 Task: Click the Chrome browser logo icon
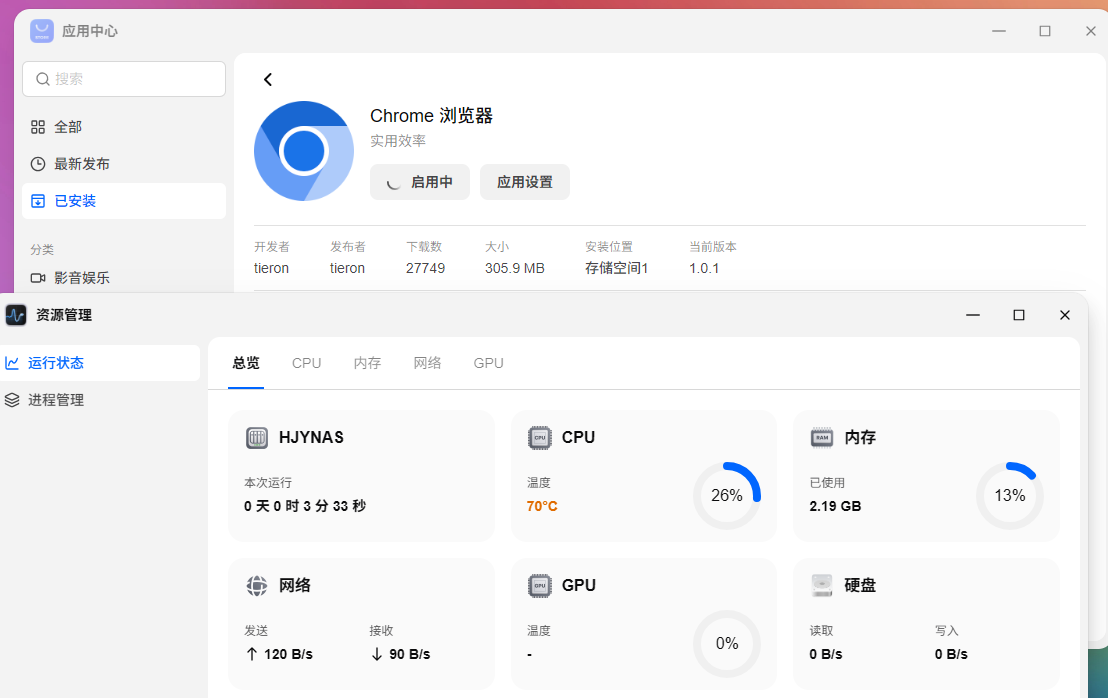[x=304, y=150]
